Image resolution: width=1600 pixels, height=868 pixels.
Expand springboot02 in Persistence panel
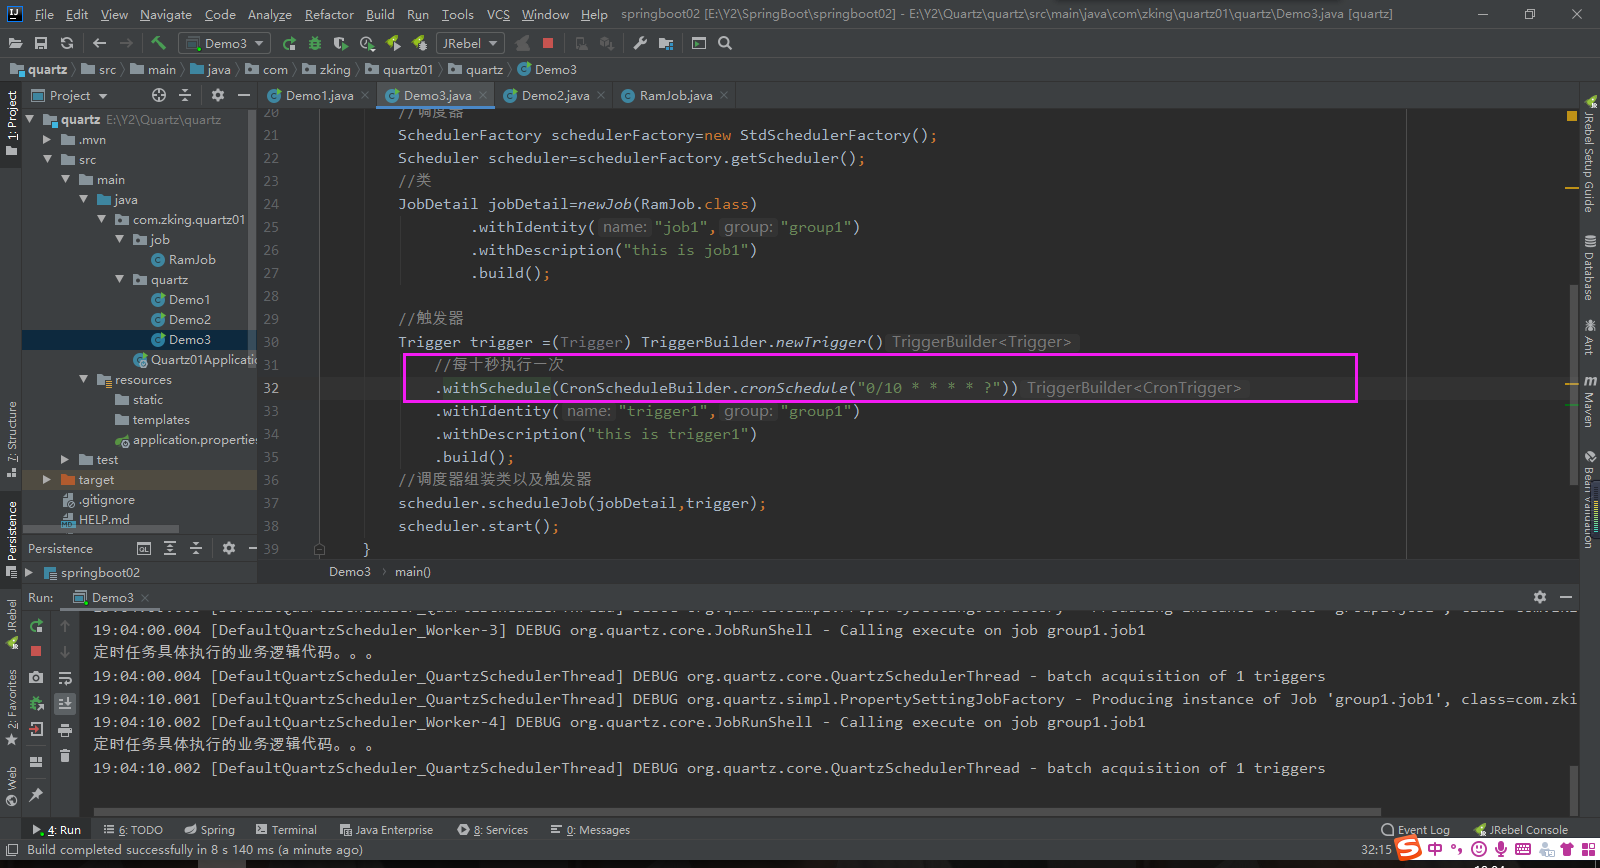click(x=29, y=572)
